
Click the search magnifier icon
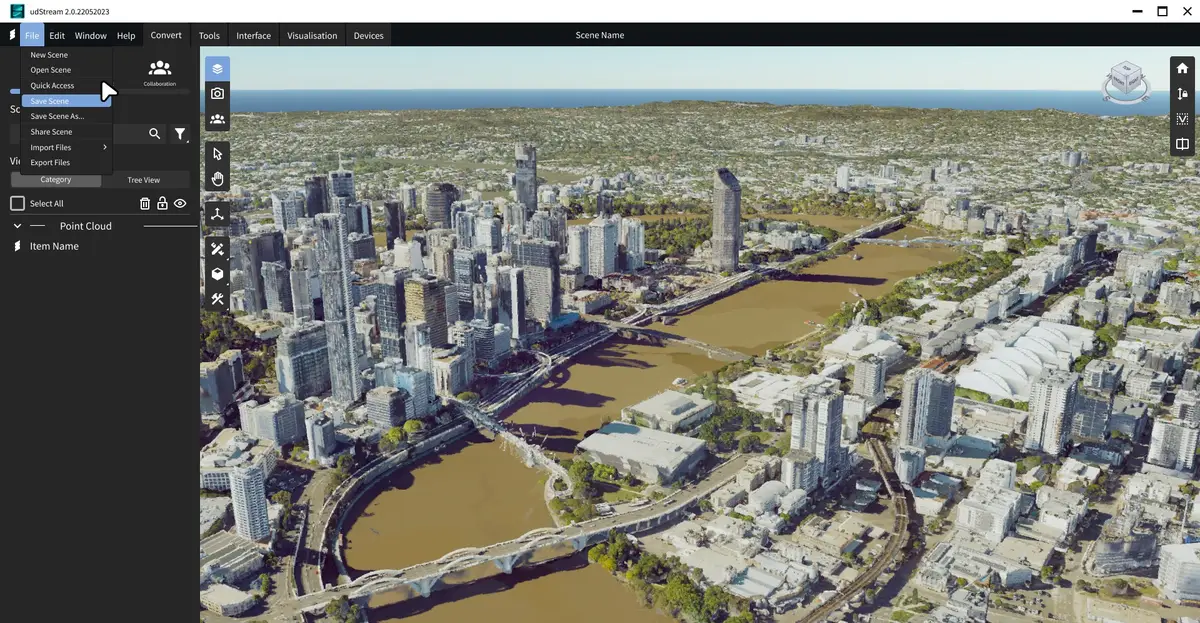[x=155, y=133]
